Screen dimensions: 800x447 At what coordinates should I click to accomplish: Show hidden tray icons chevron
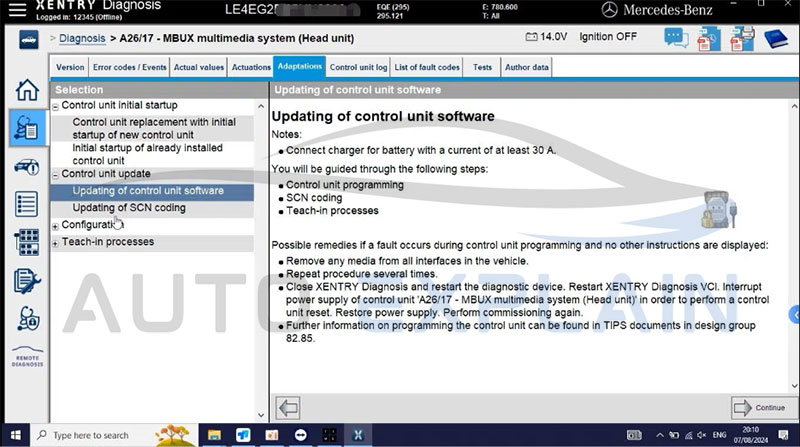coord(660,435)
